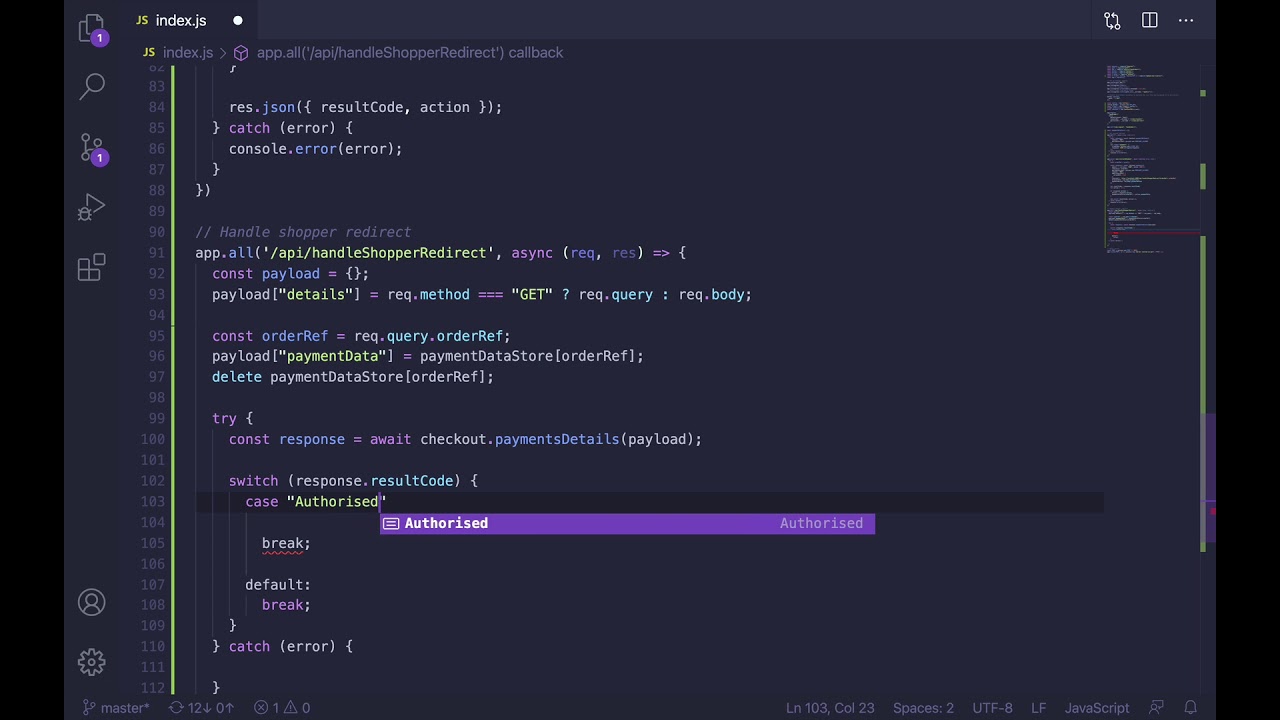This screenshot has height=720, width=1280.
Task: Click the unsaved dot on index.js tab
Action: coord(238,21)
